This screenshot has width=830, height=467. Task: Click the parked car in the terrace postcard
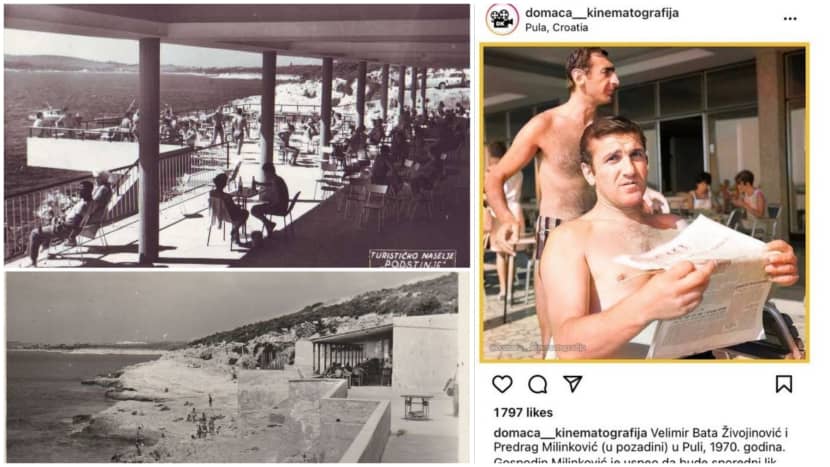[447, 80]
